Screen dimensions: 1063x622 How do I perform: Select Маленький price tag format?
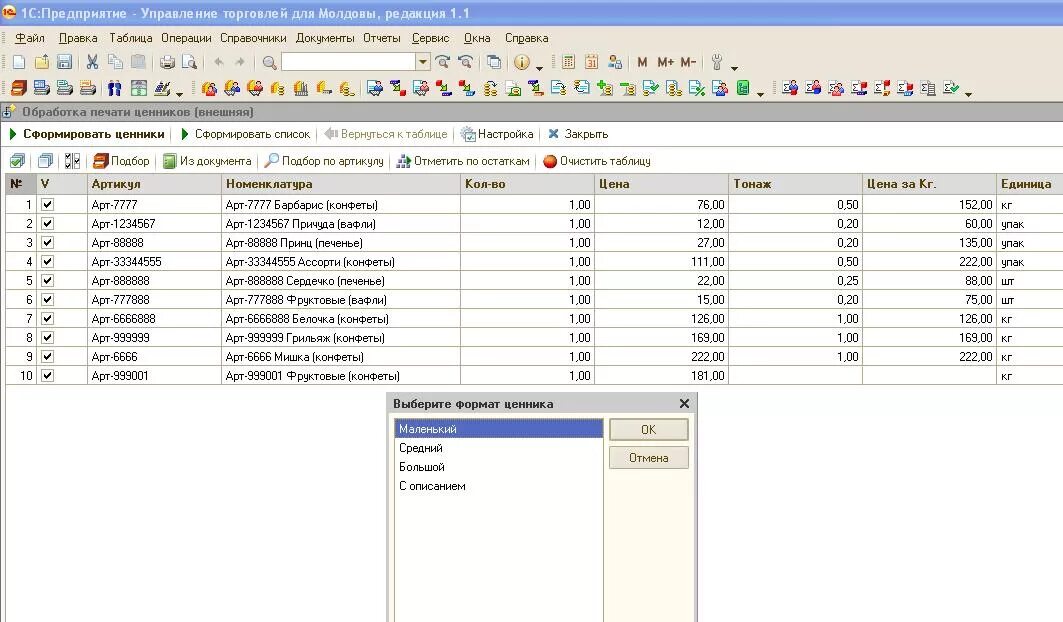(498, 429)
